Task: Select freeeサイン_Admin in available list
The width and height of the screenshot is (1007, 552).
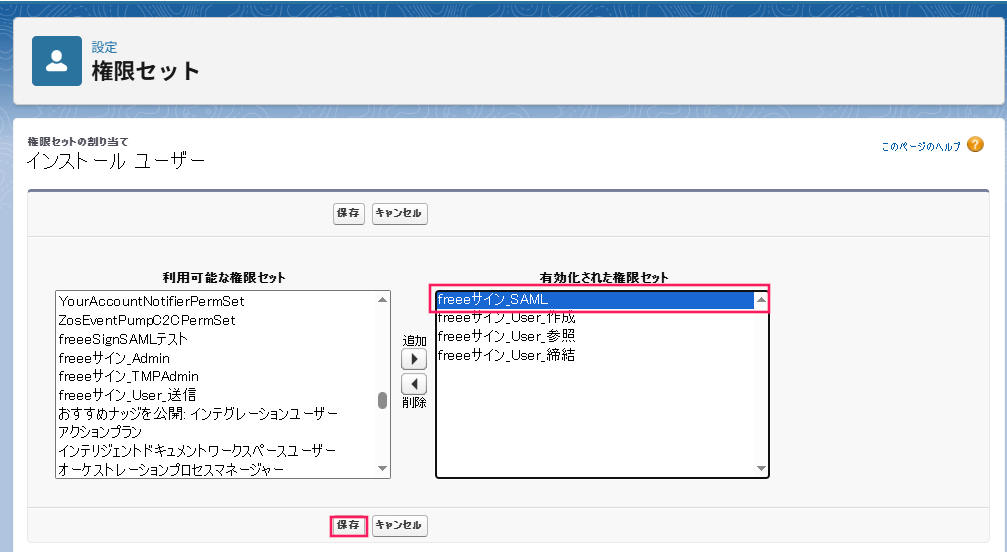Action: click(x=216, y=358)
